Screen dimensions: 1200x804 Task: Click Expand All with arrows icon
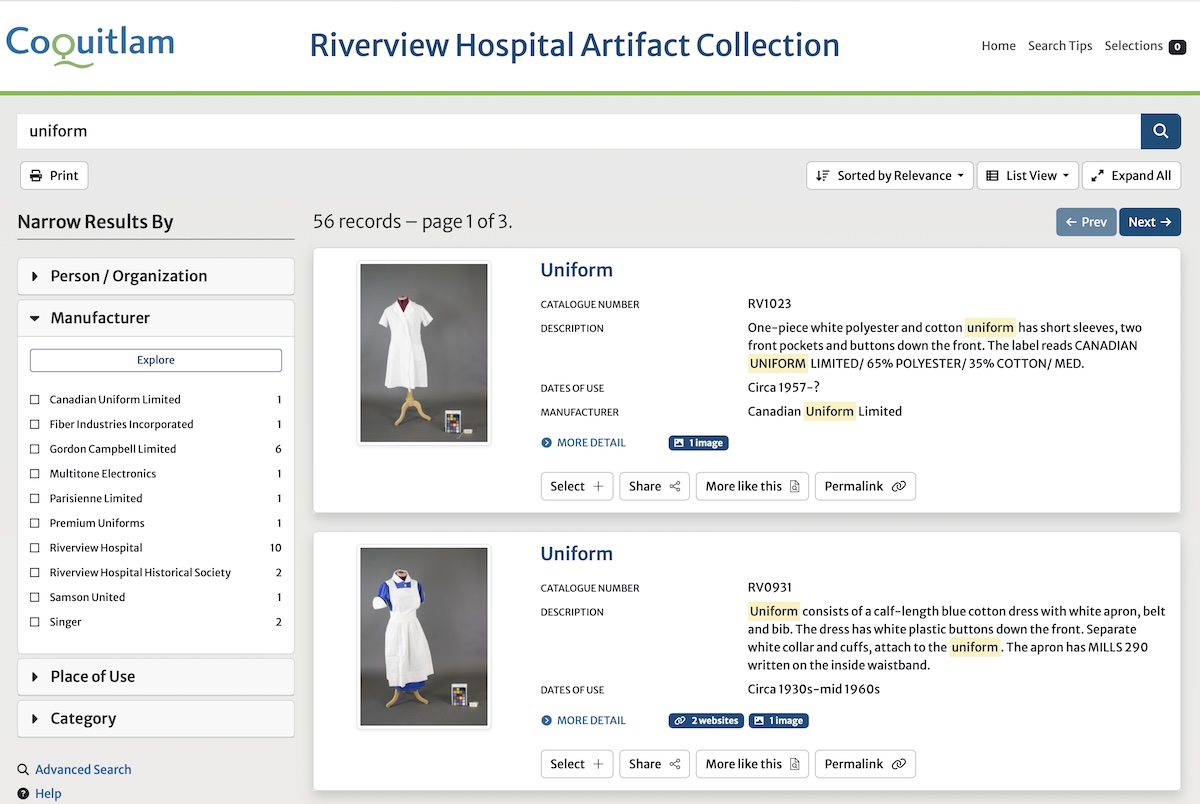pyautogui.click(x=1131, y=176)
